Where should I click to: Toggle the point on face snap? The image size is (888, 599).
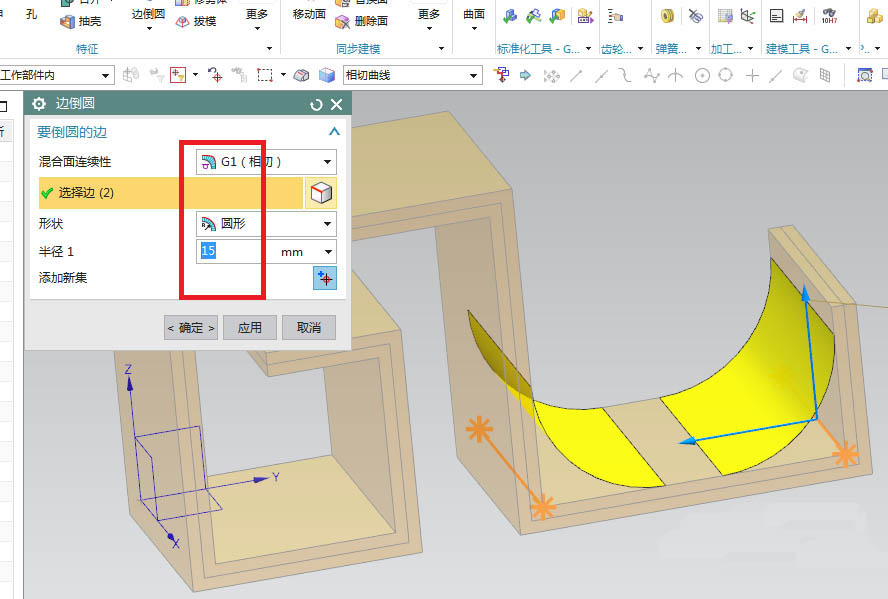click(x=800, y=75)
